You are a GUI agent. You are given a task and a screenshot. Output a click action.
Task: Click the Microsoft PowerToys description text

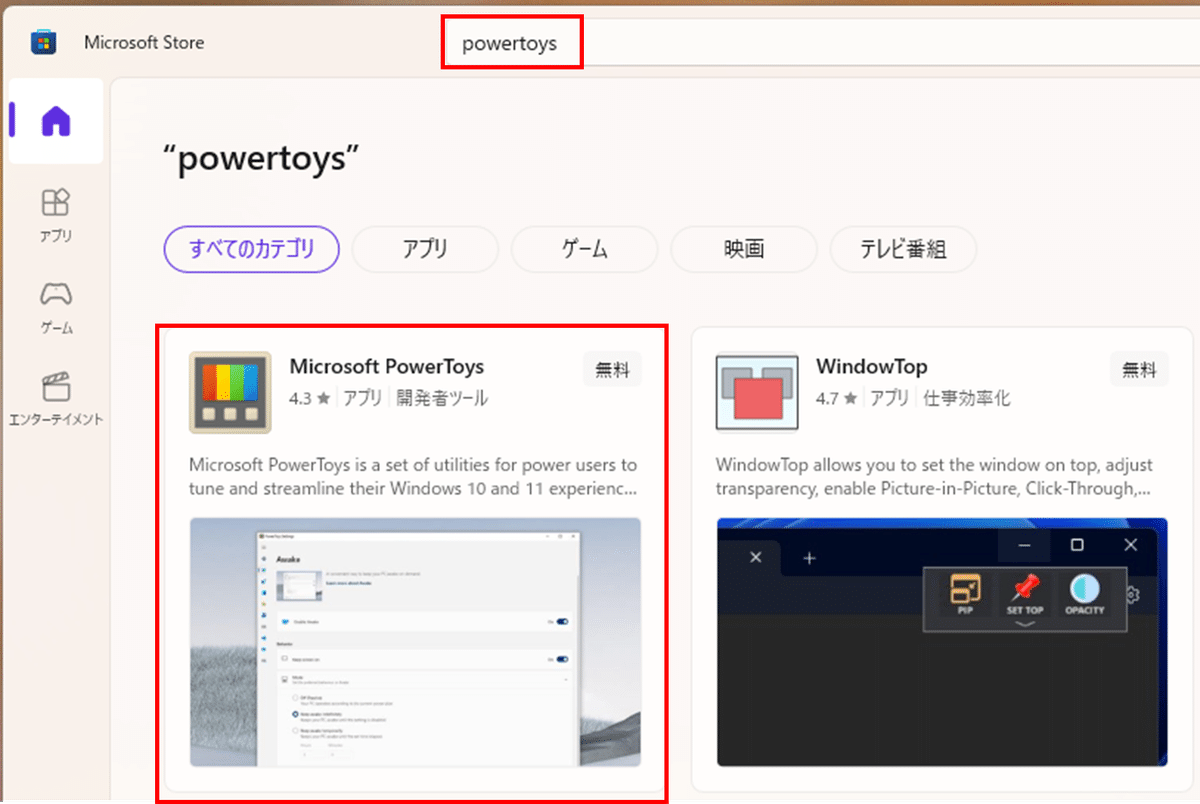tap(413, 477)
